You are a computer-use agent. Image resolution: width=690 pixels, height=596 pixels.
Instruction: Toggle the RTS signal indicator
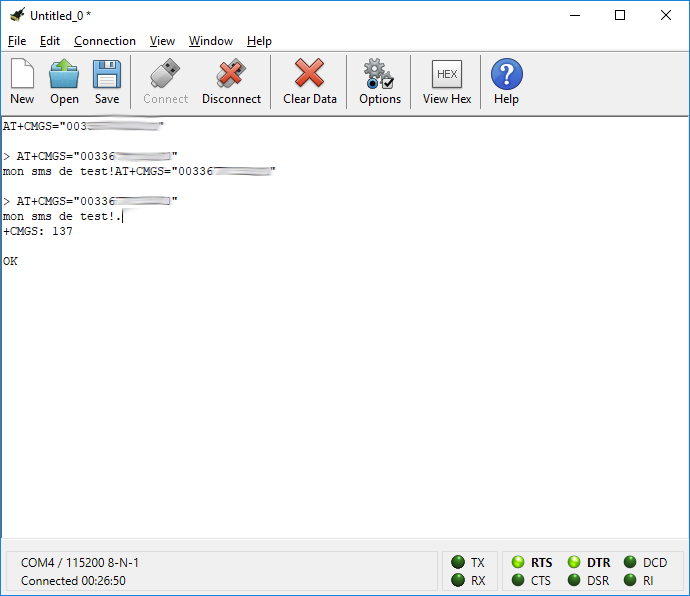click(x=532, y=562)
